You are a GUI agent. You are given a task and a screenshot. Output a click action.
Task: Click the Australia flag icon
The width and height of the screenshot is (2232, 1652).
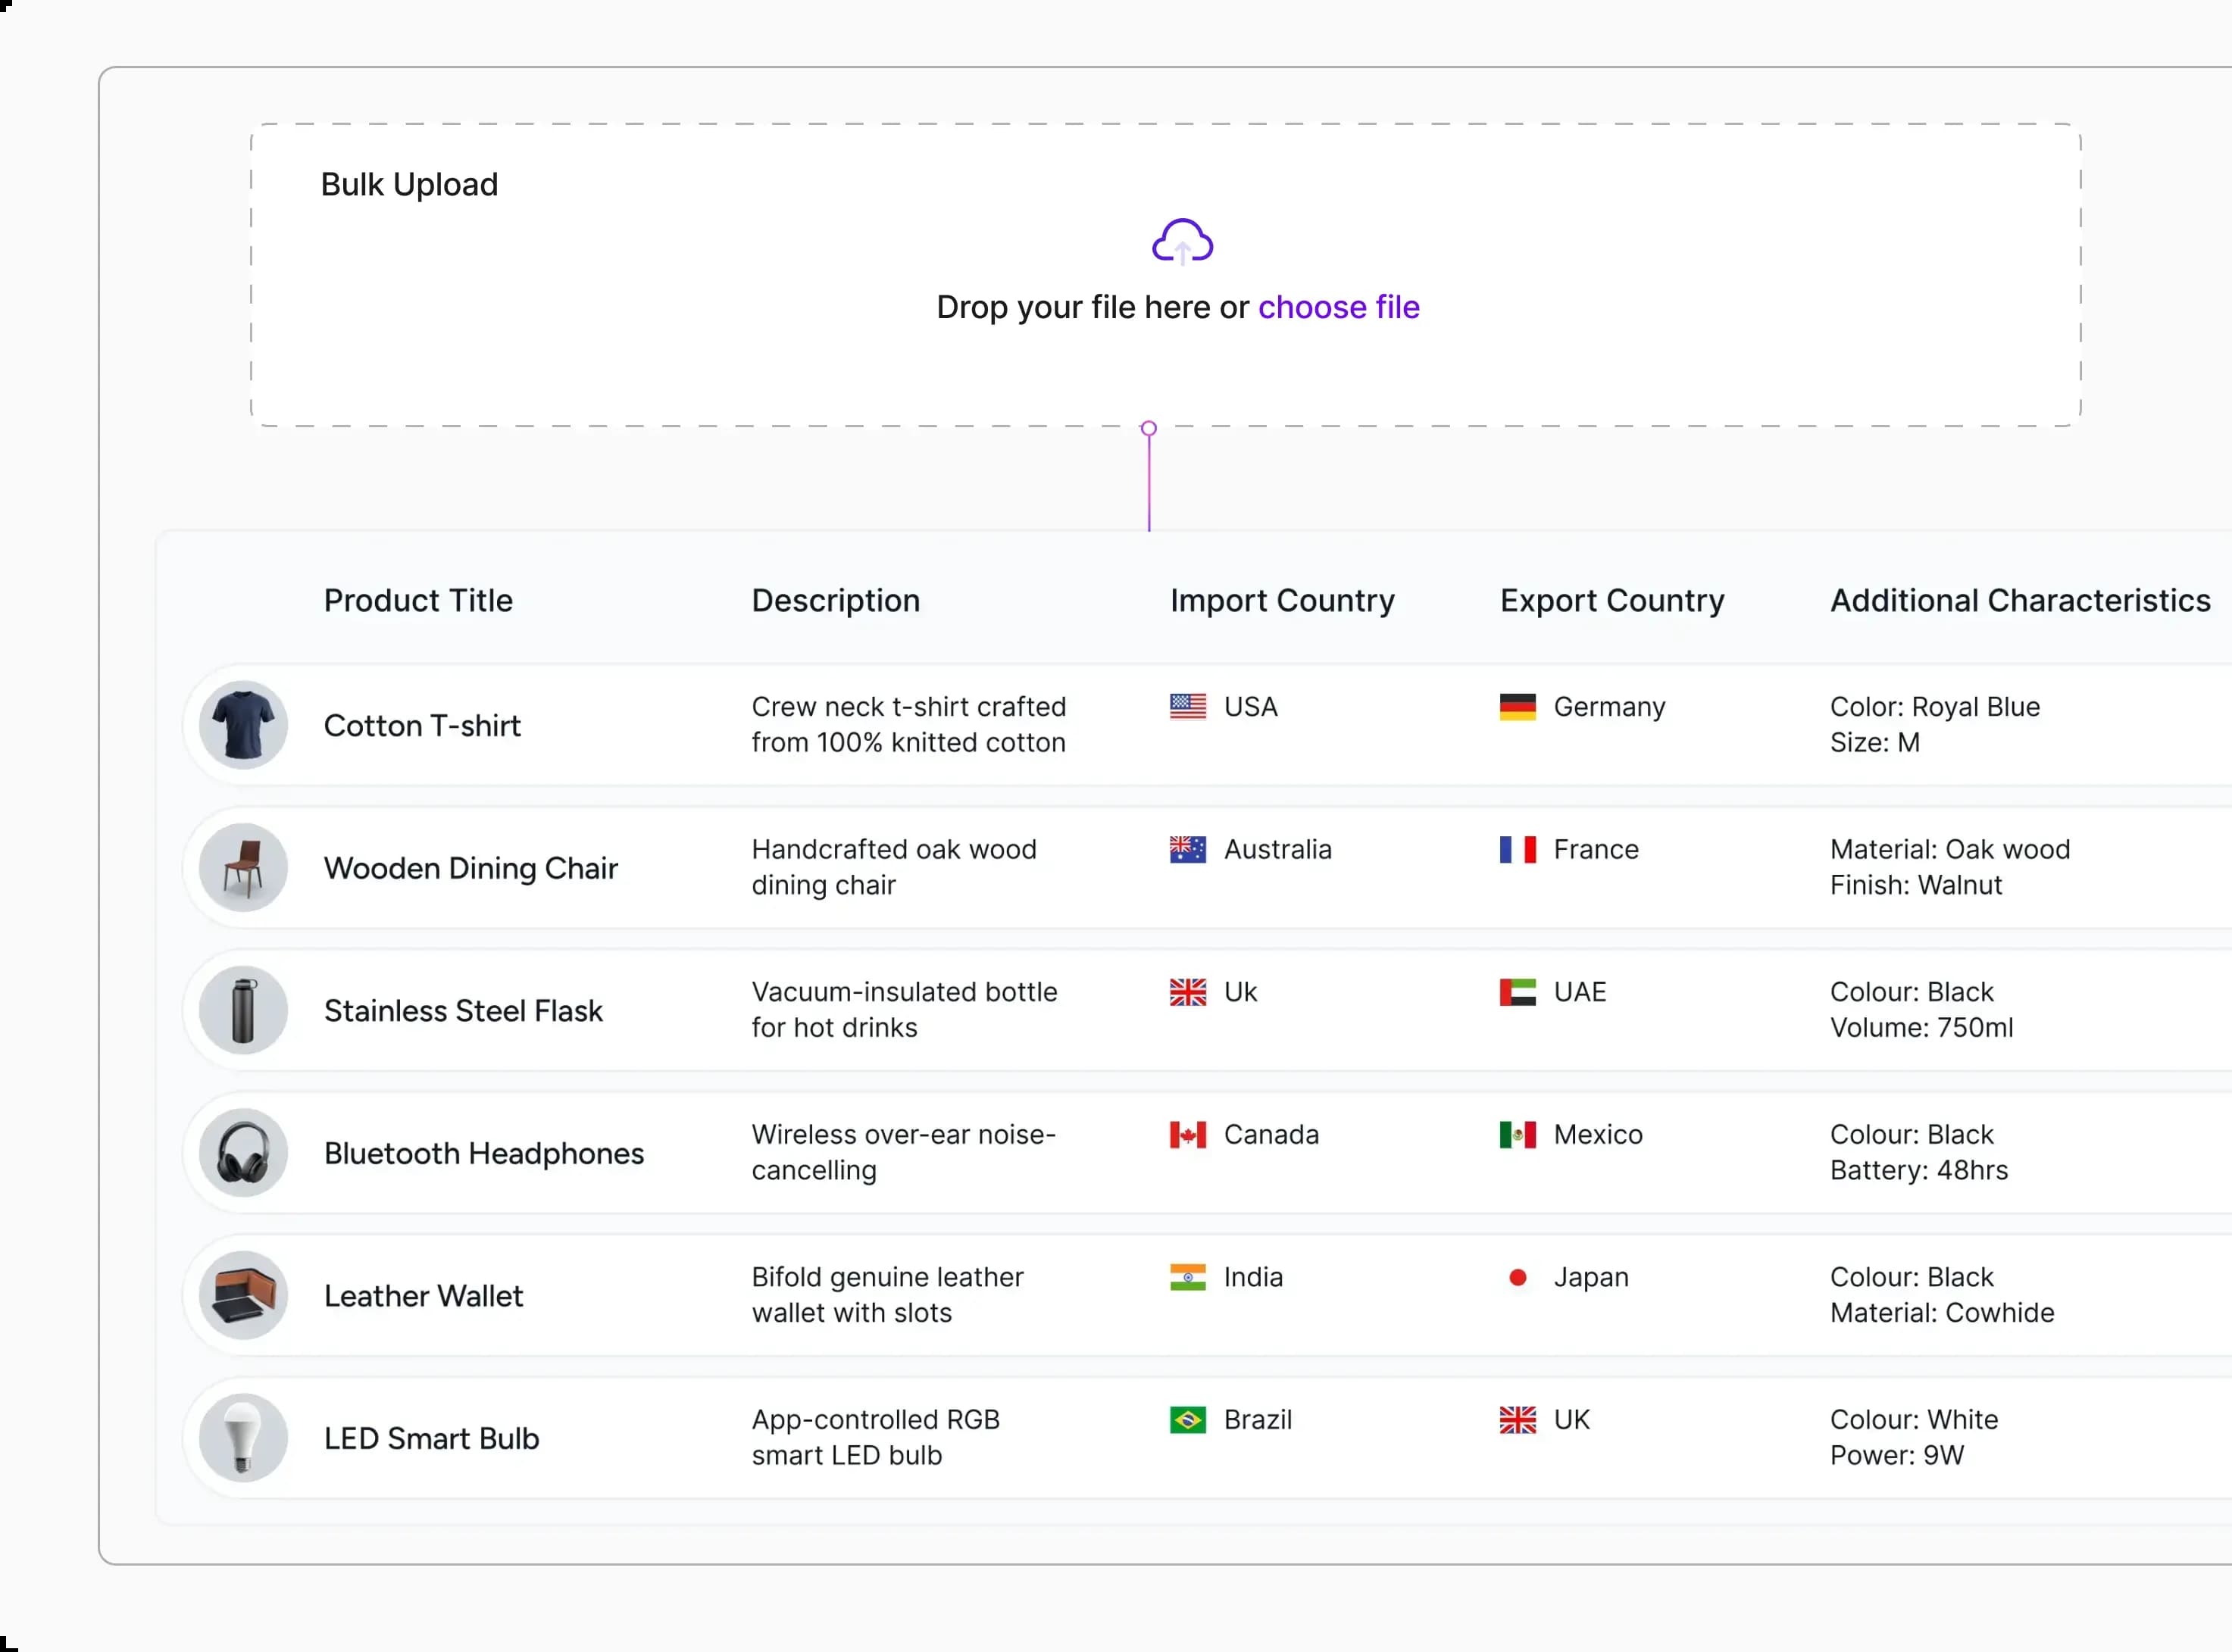pos(1187,850)
